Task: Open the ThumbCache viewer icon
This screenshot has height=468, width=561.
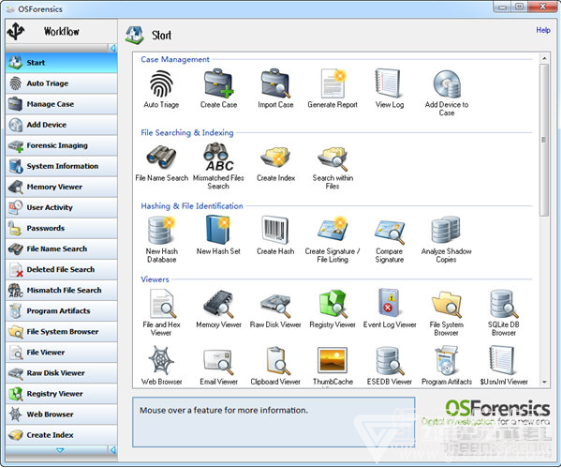Action: [x=332, y=360]
